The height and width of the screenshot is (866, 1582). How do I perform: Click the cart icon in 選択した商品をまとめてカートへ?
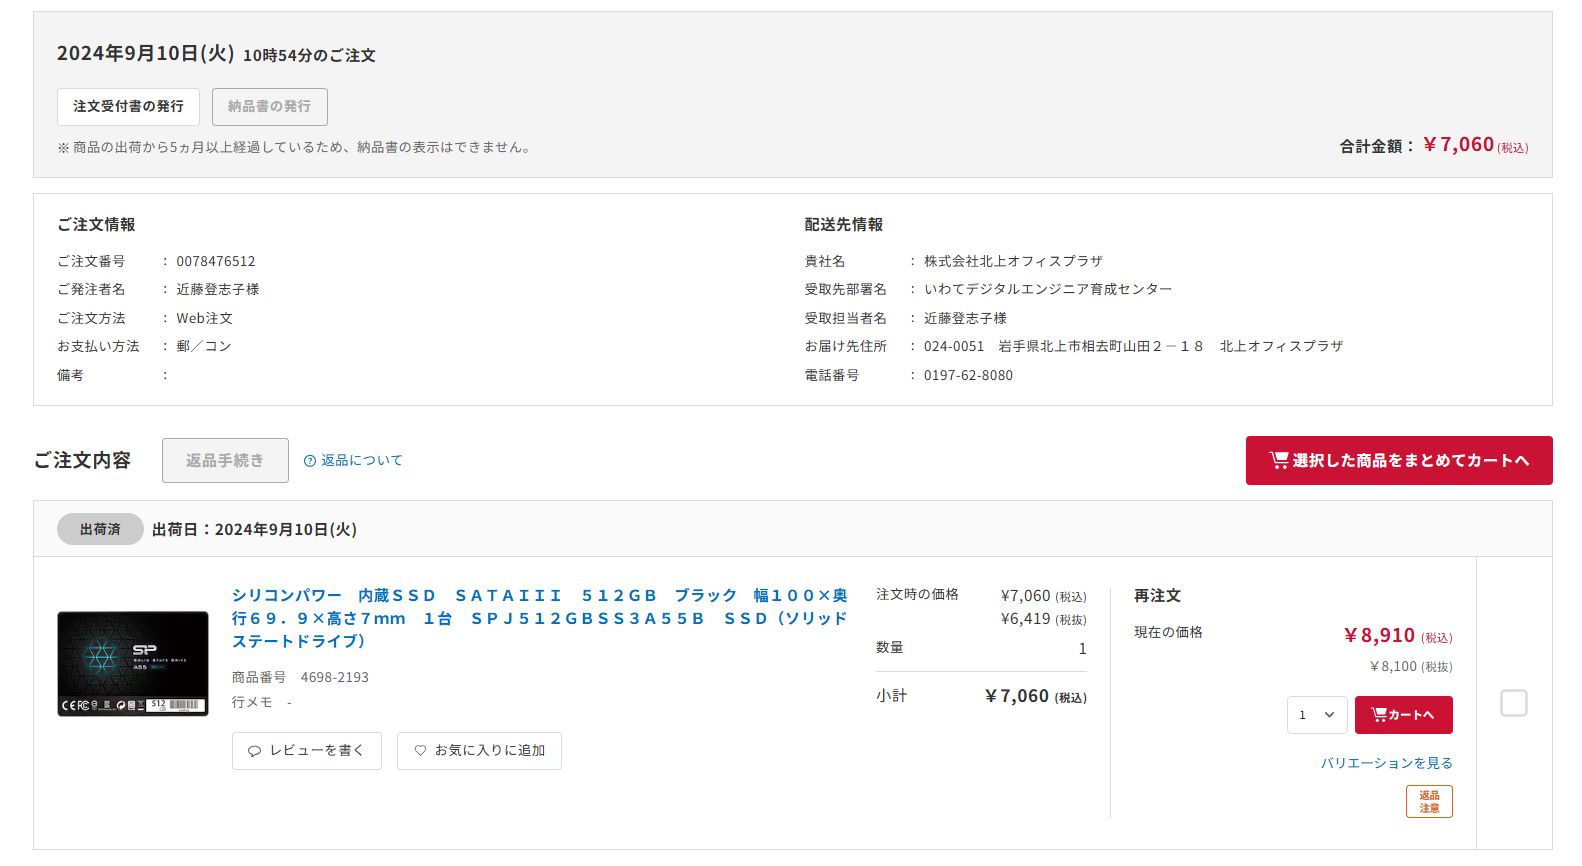point(1279,460)
